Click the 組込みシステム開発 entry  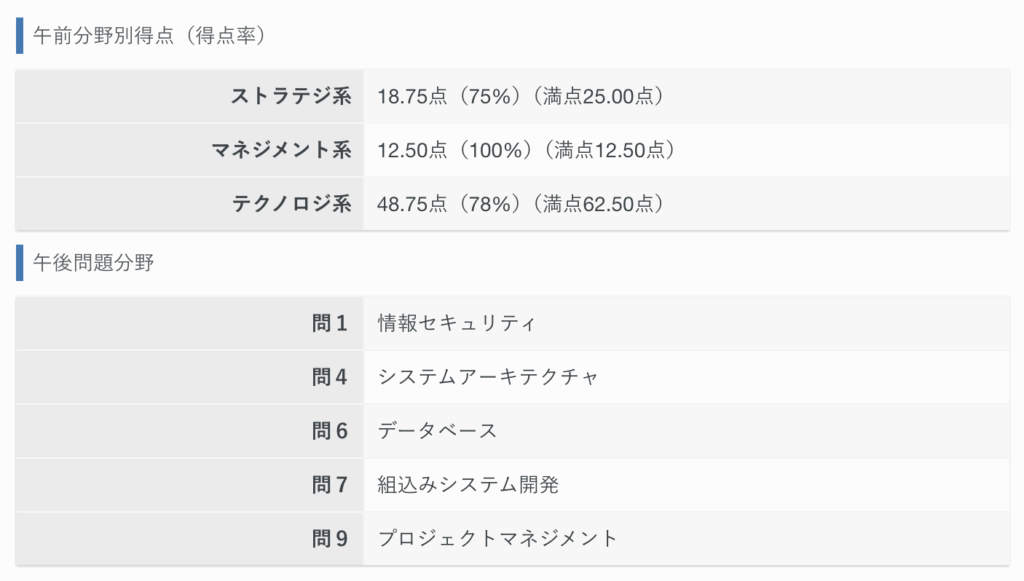click(x=468, y=484)
